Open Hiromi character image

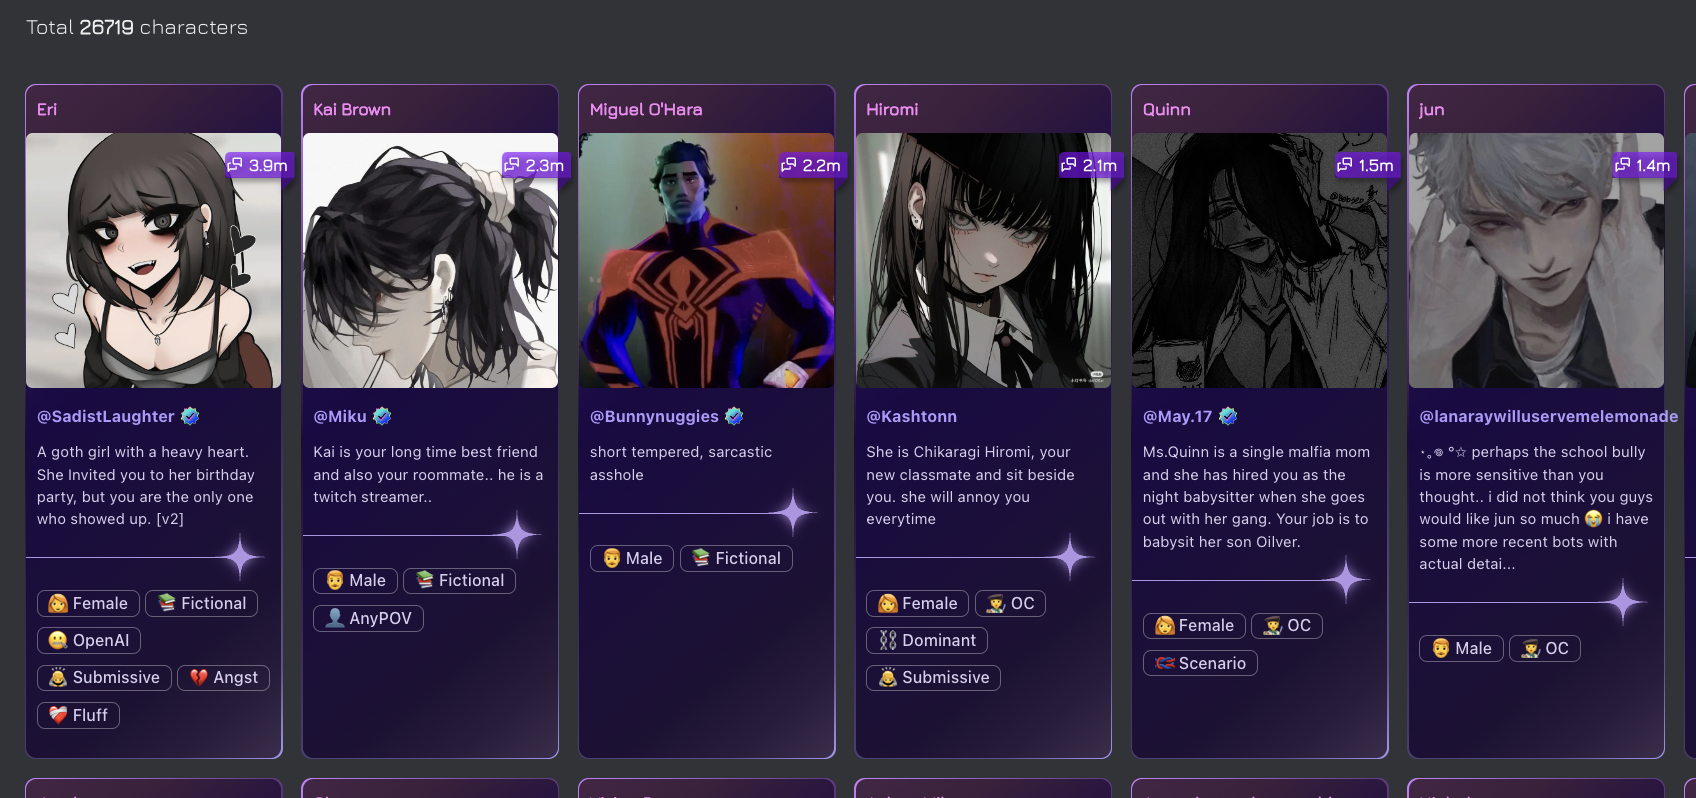tap(983, 260)
